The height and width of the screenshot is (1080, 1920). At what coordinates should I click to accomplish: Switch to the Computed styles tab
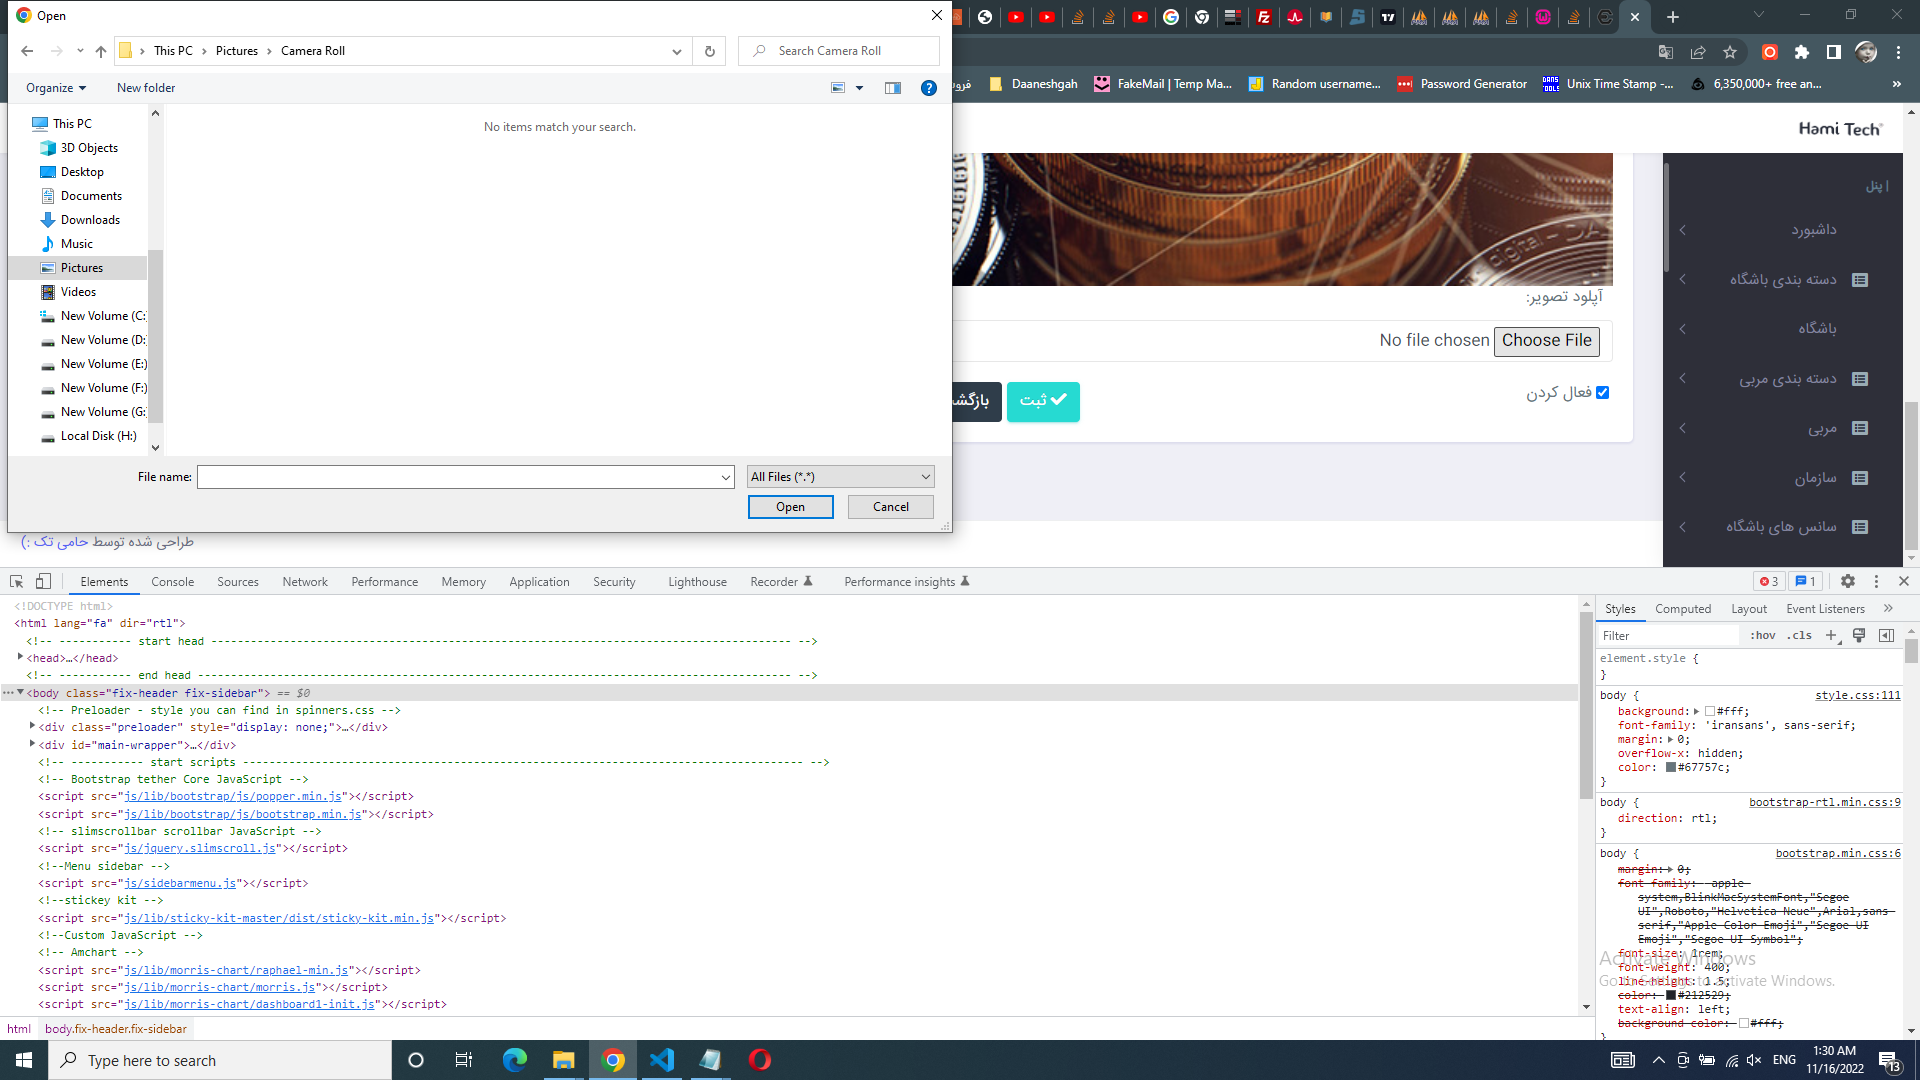click(1683, 609)
